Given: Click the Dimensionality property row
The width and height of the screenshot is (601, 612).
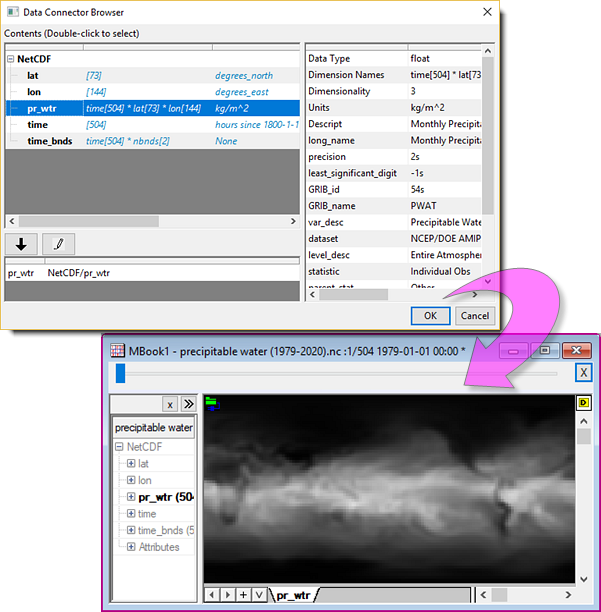Looking at the screenshot, I should tap(394, 91).
